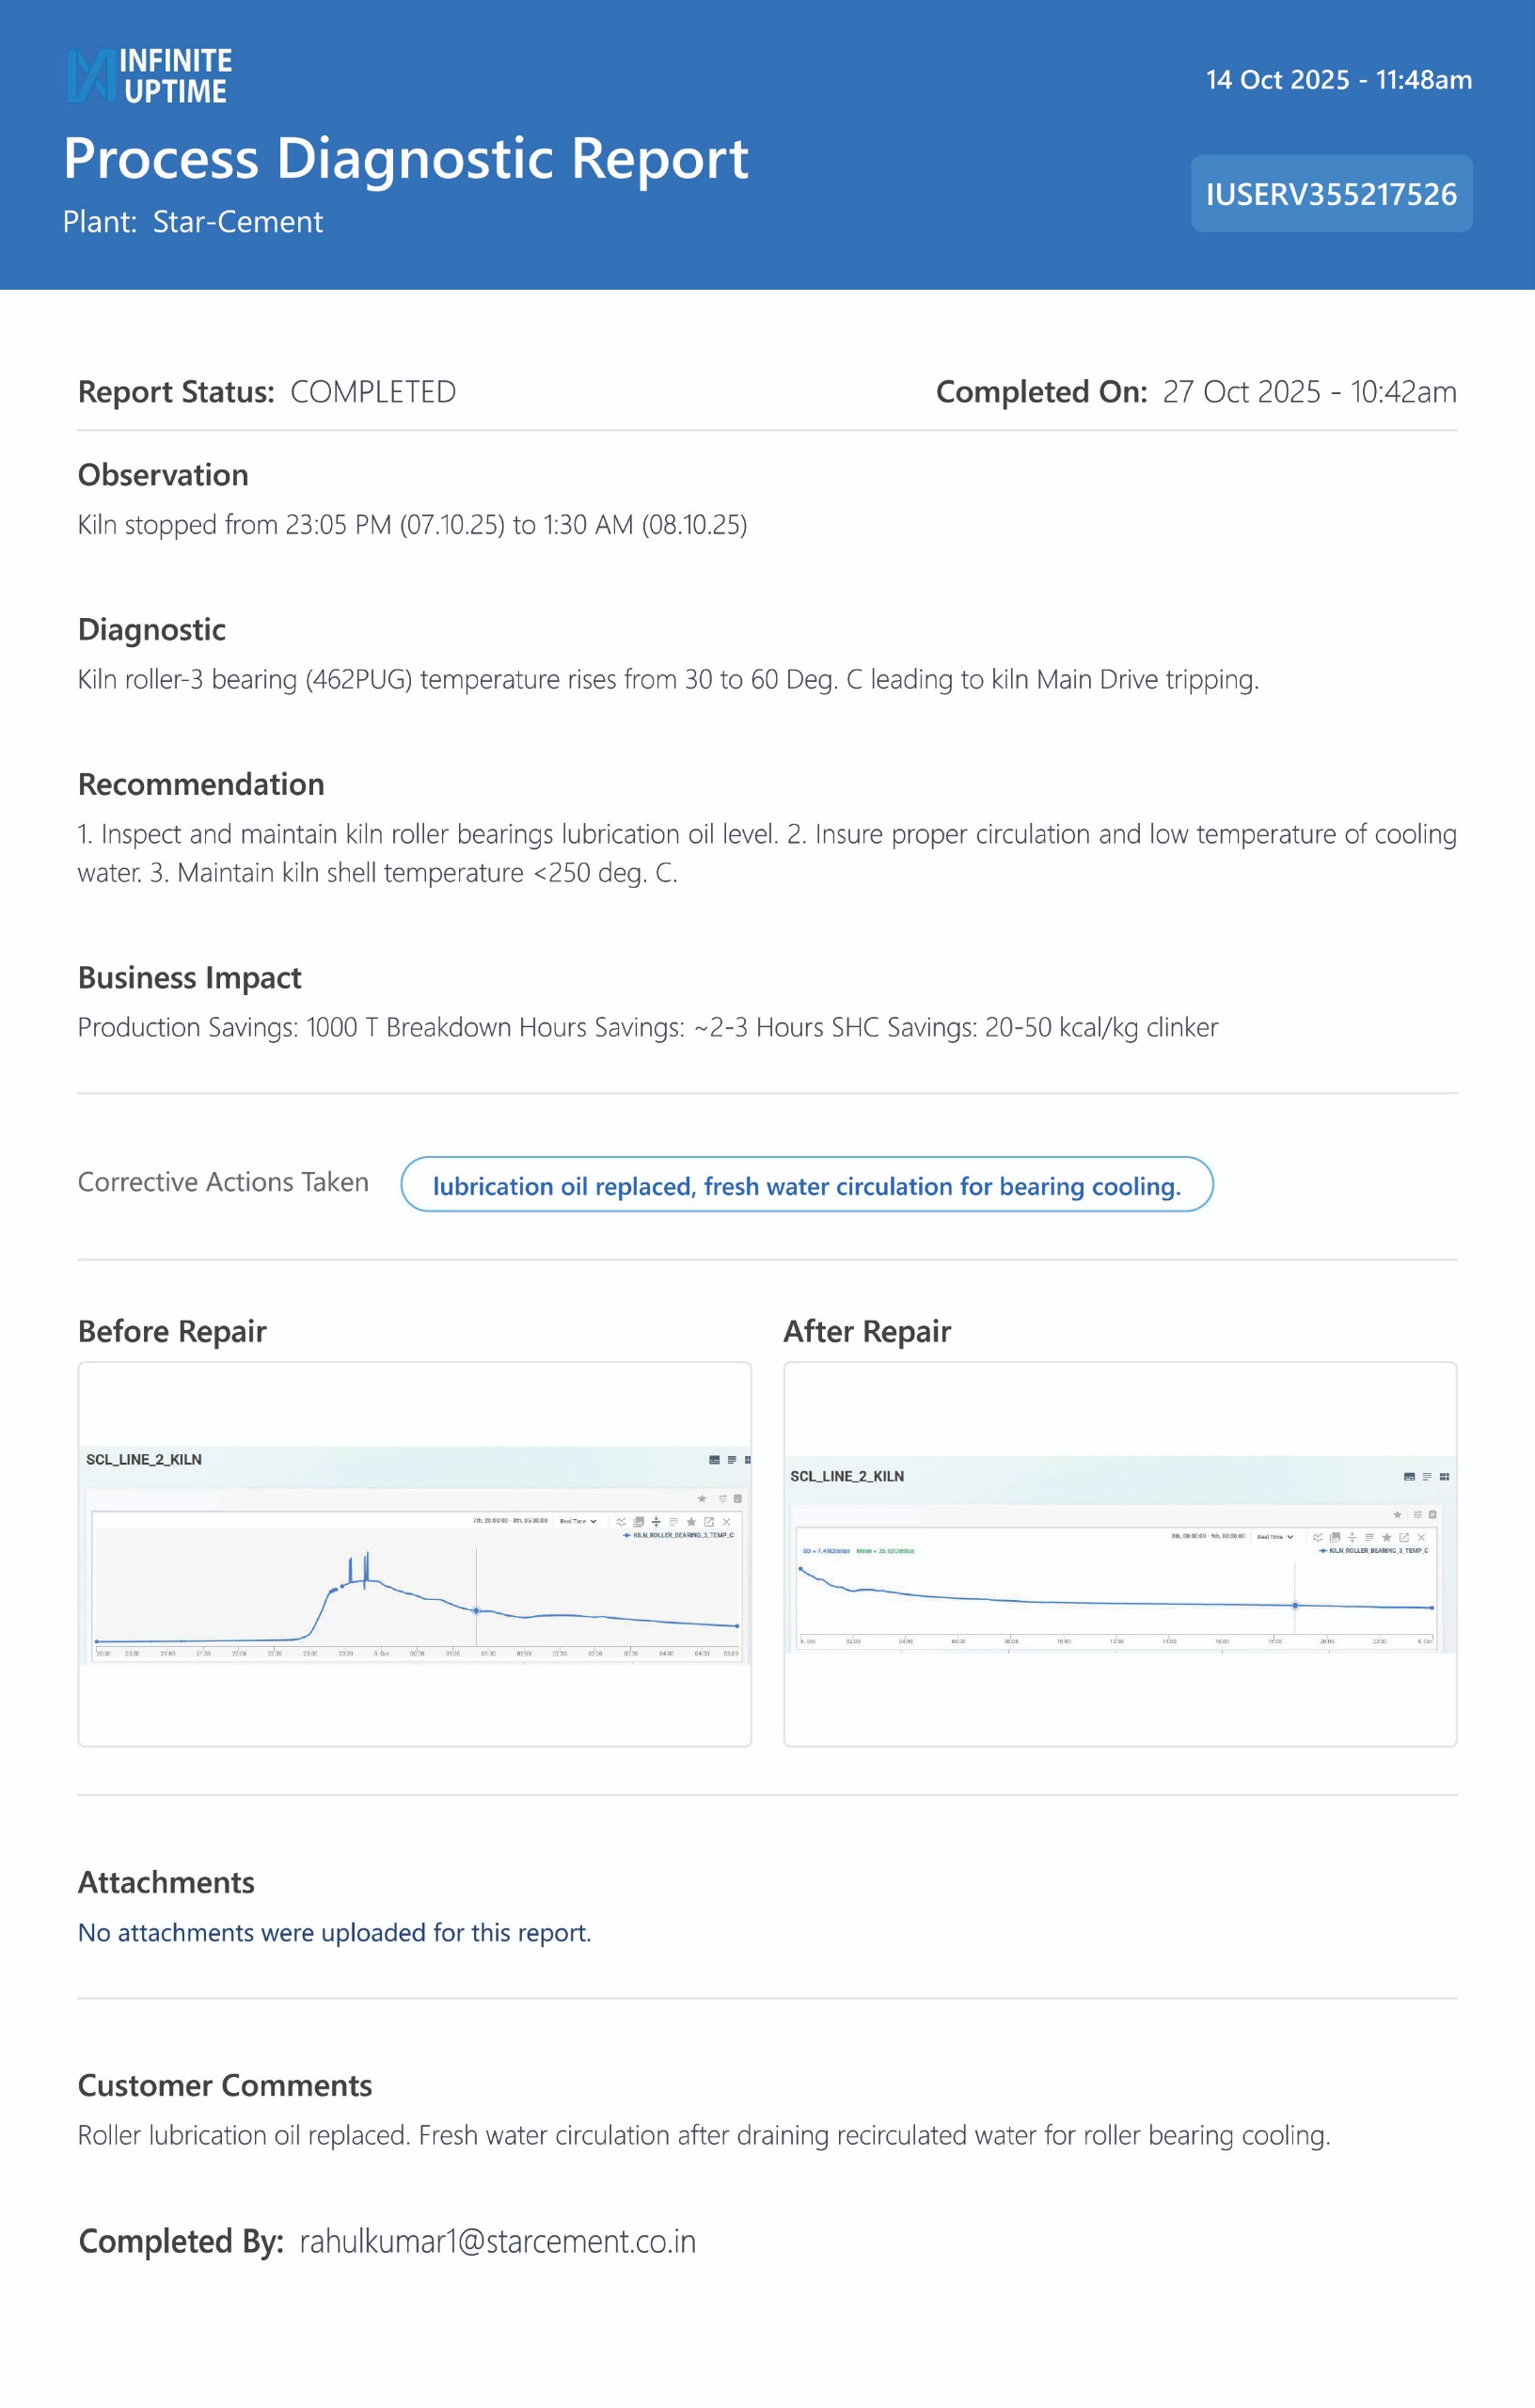Click the open-in-new-window icon in Before Repair chart
Screen dimensions: 1535x2408
tap(709, 1522)
